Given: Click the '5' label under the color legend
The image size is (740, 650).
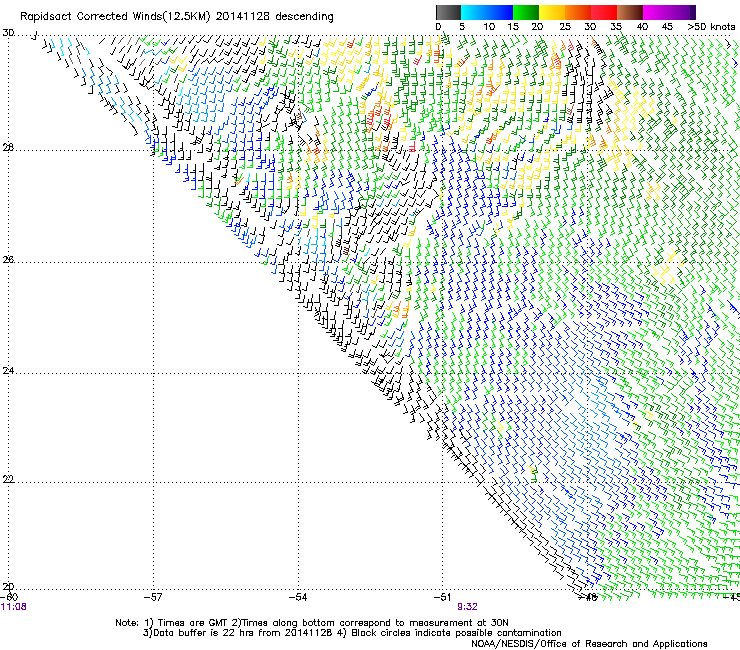Looking at the screenshot, I should (x=462, y=26).
